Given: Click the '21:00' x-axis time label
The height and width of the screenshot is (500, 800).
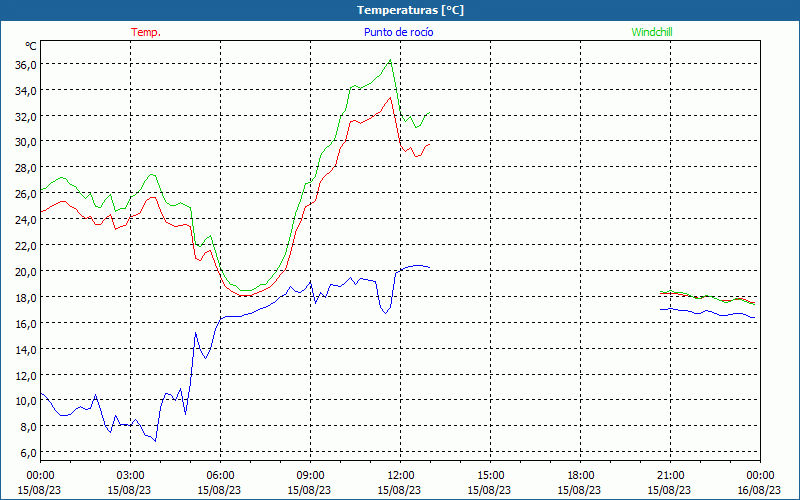Looking at the screenshot, I should (x=670, y=476).
